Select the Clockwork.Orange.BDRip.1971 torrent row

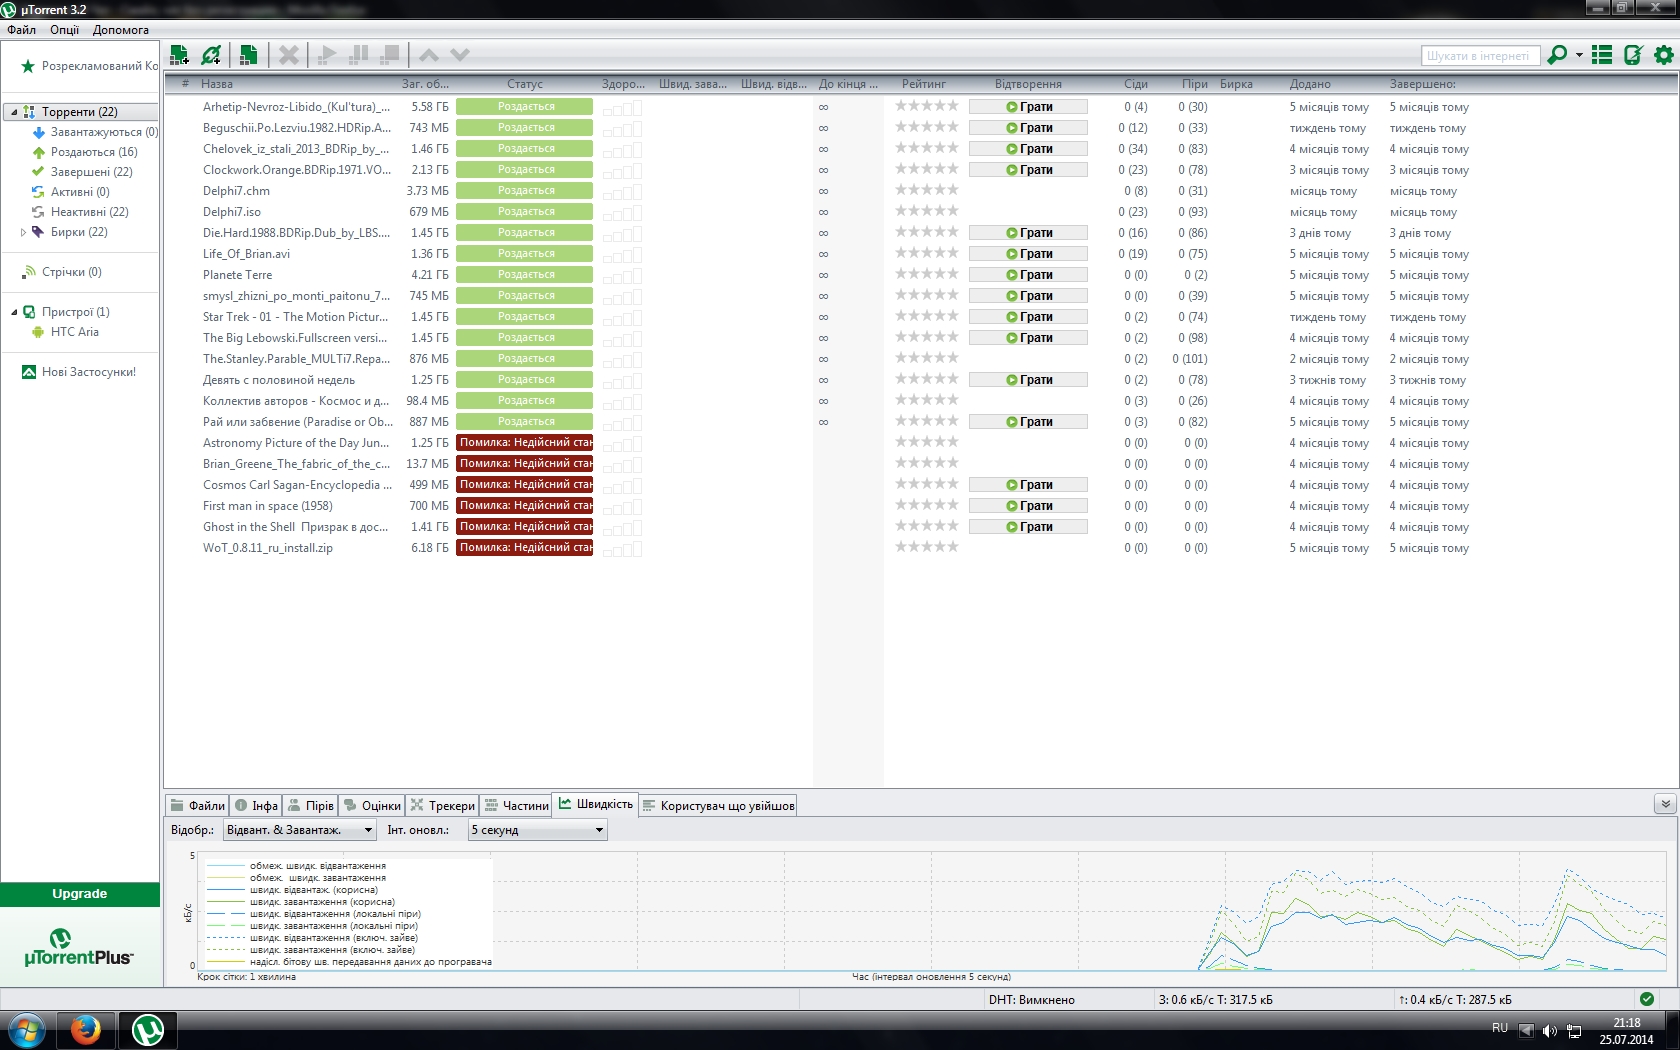tap(920, 170)
